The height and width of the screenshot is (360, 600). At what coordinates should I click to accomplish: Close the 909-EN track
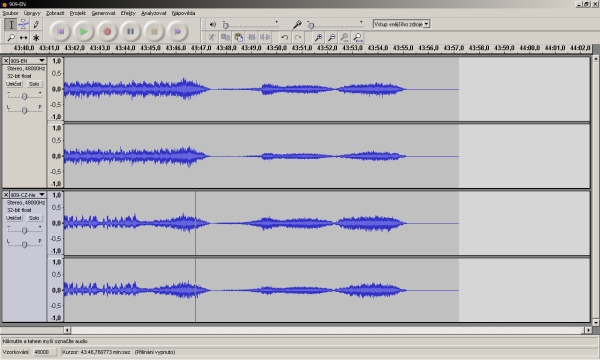[6, 60]
